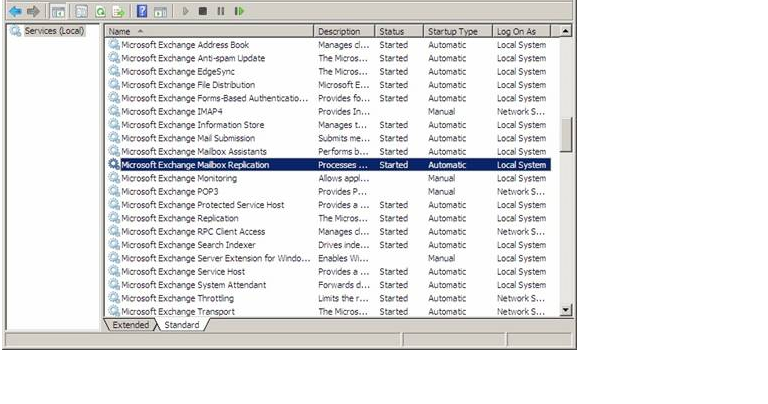This screenshot has height=404, width=768.
Task: Sort by the Name column header
Action: [209, 31]
